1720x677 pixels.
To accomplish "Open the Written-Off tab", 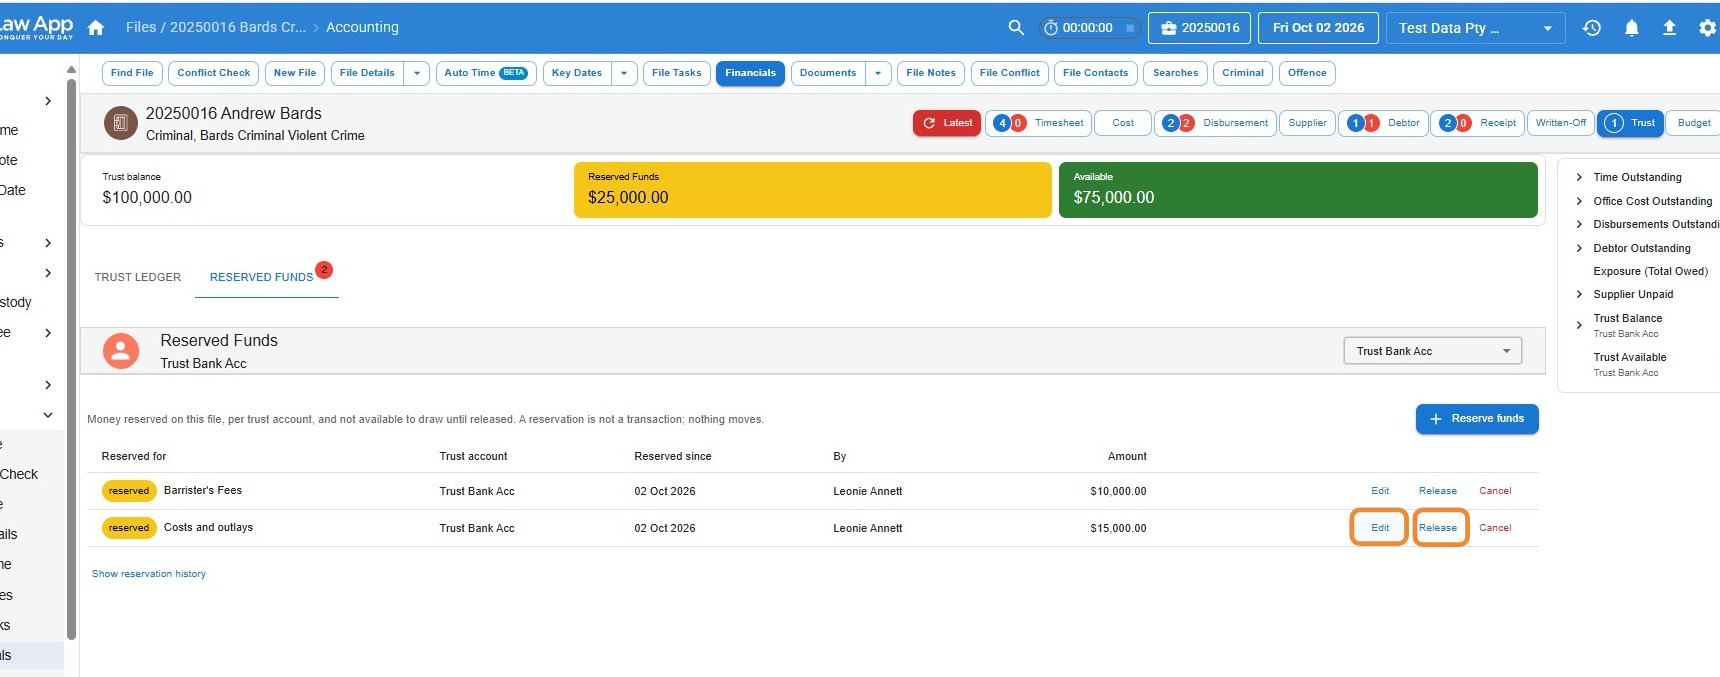I will [x=1560, y=123].
